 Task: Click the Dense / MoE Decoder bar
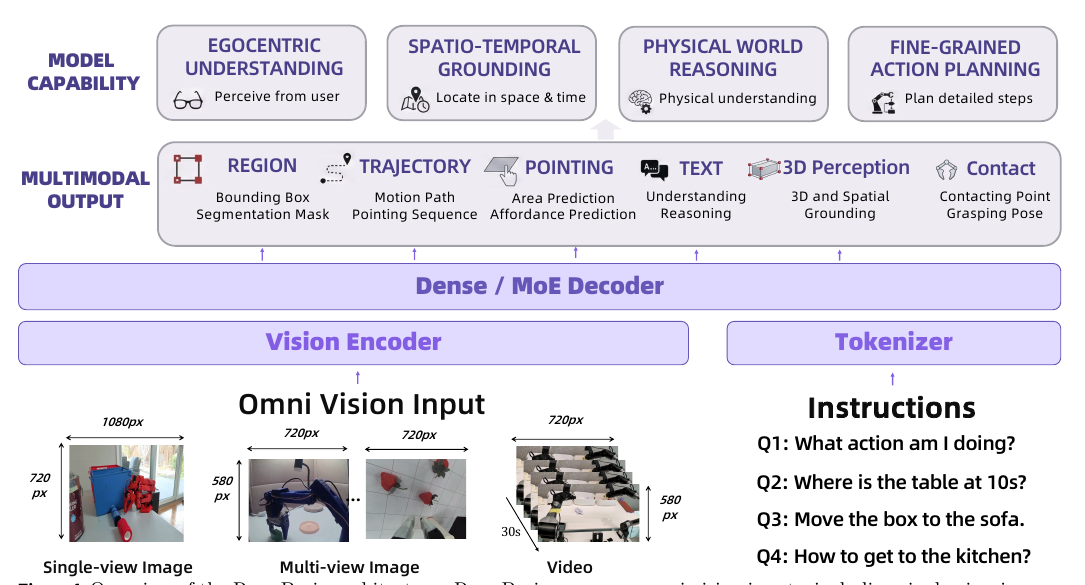(539, 286)
